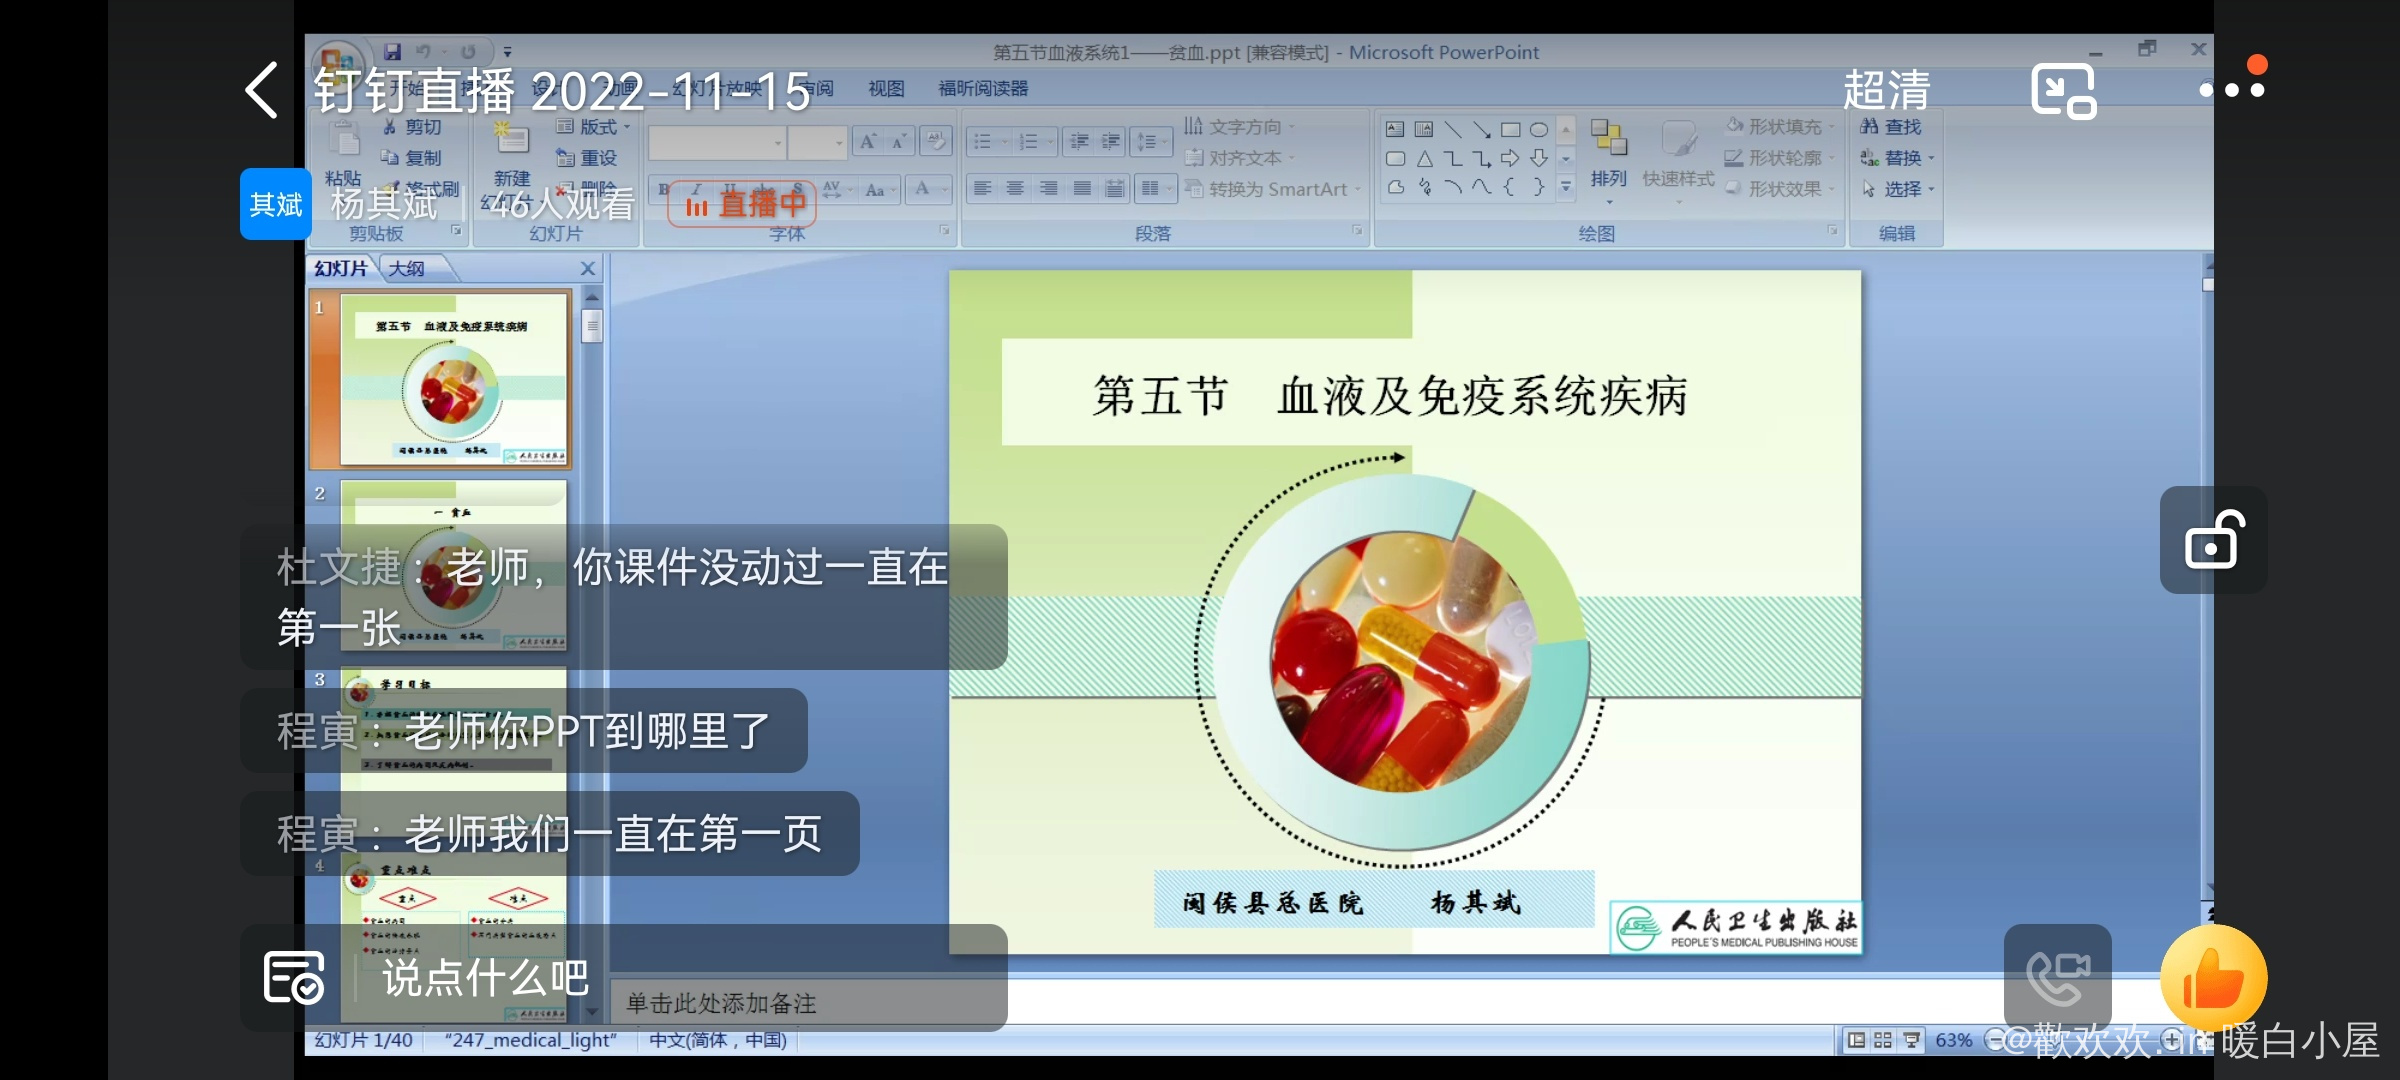This screenshot has height=1080, width=2400.
Task: Open the 文字方向 text direction dropdown
Action: pyautogui.click(x=1240, y=127)
